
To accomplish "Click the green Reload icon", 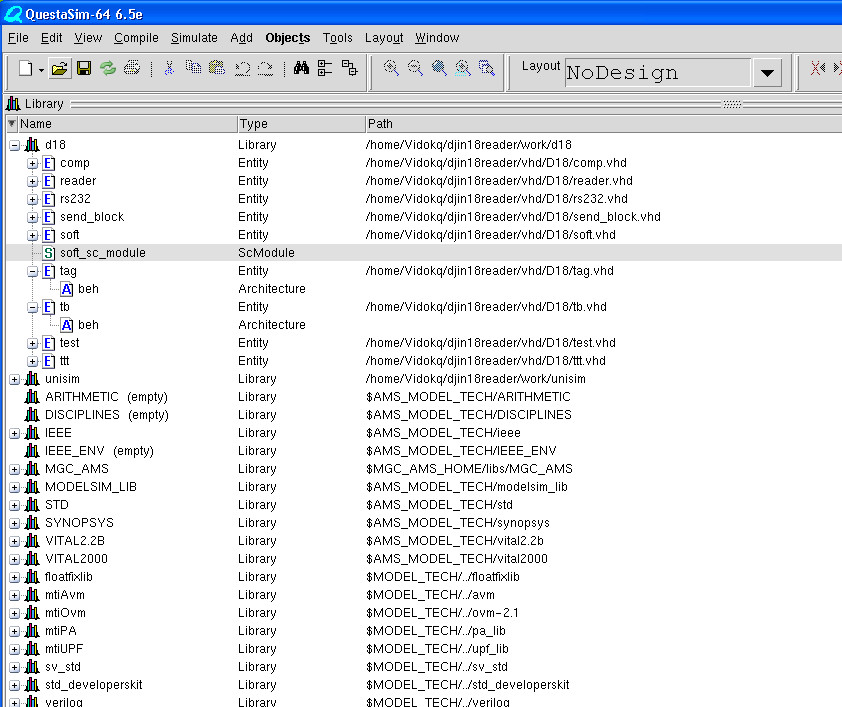I will pyautogui.click(x=108, y=69).
